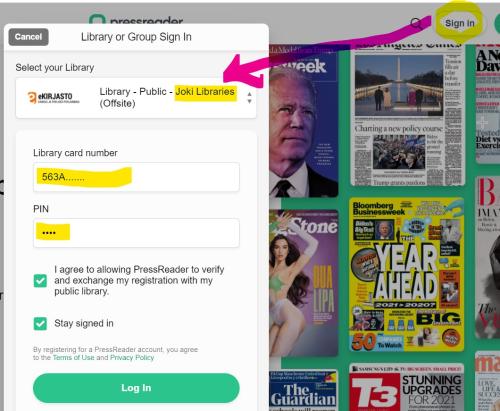Toggle the Stay signed in checkbox
The height and width of the screenshot is (411, 500).
40,323
